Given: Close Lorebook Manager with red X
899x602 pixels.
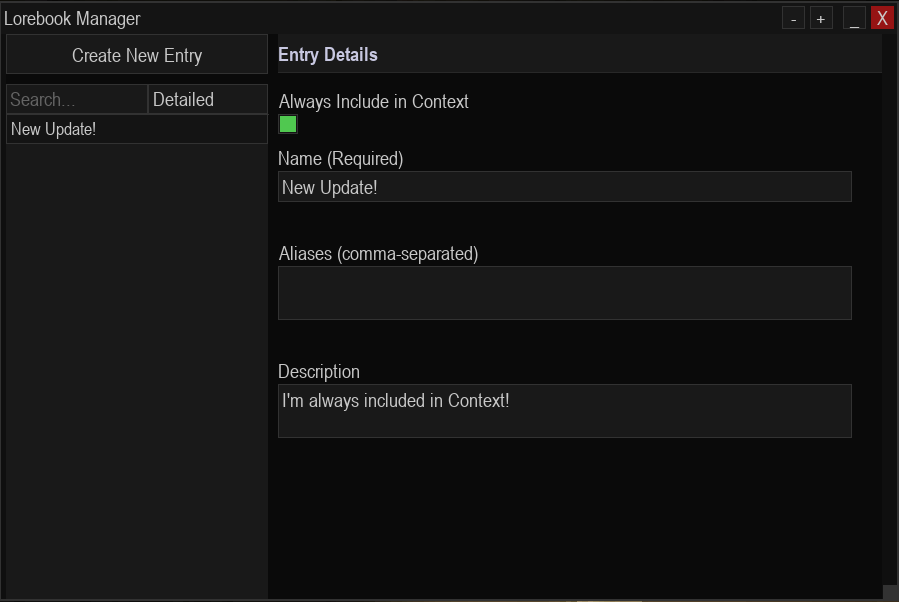Looking at the screenshot, I should click(x=882, y=18).
